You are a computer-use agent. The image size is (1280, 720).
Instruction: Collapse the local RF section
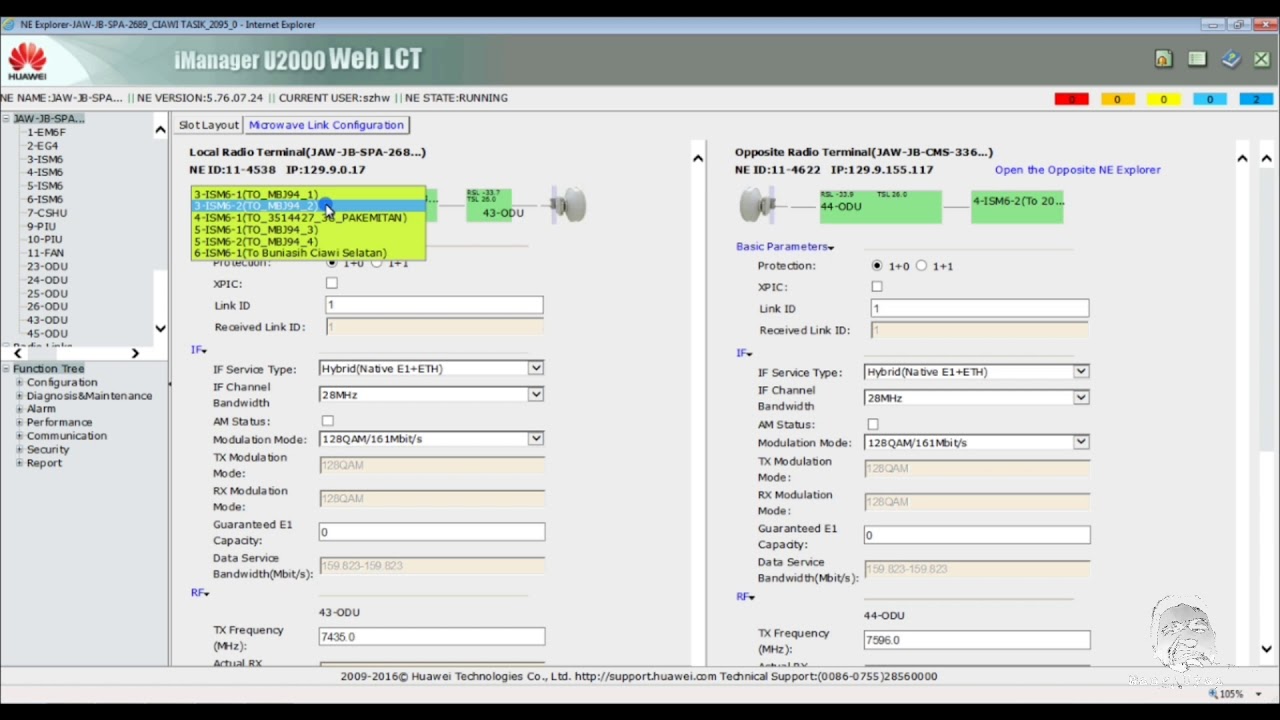pos(200,593)
